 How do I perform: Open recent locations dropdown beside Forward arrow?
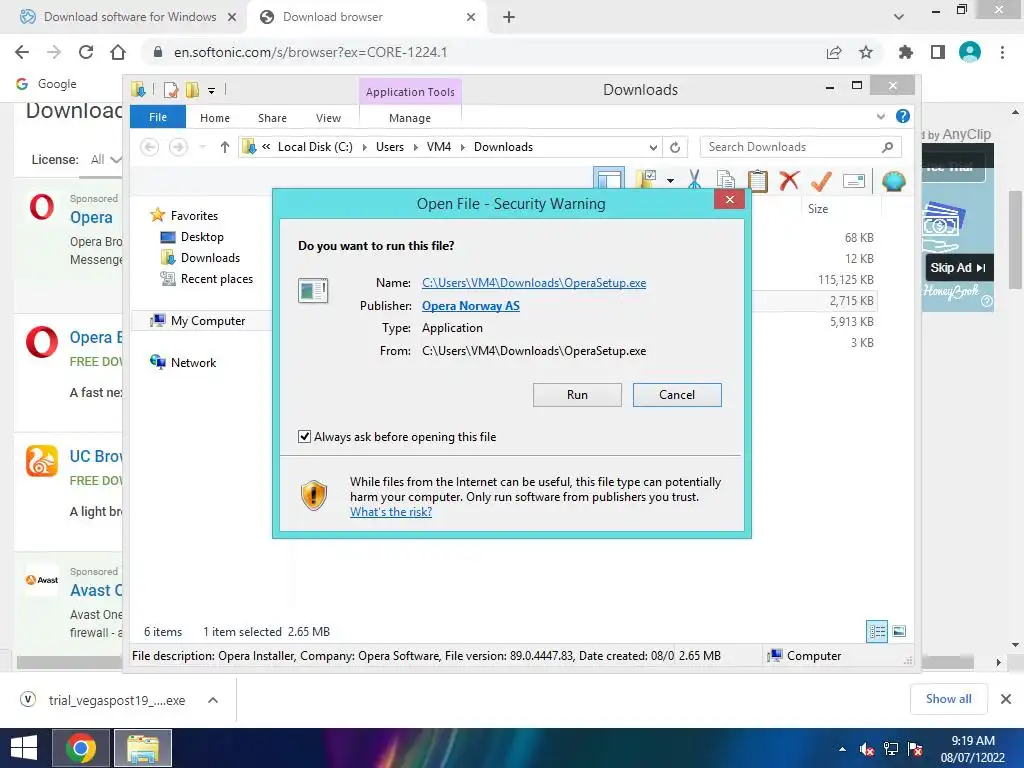202,147
